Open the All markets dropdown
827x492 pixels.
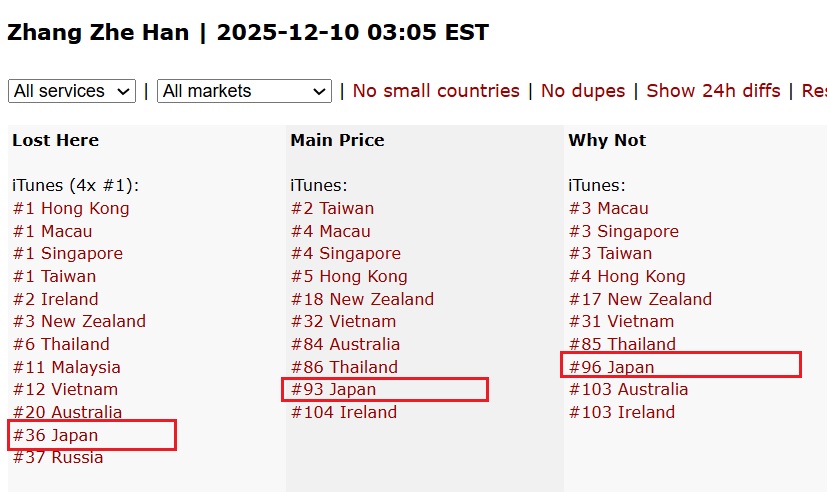click(x=244, y=91)
